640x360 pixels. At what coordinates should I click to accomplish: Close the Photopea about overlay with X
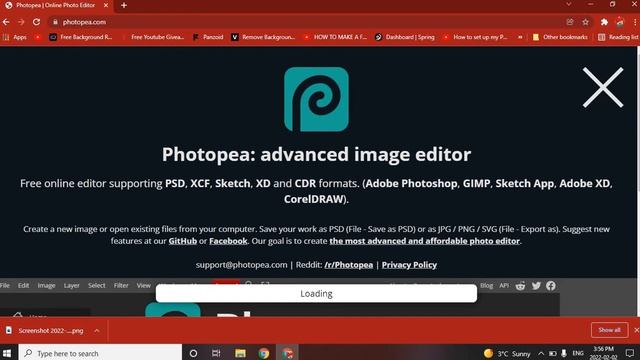[x=603, y=87]
